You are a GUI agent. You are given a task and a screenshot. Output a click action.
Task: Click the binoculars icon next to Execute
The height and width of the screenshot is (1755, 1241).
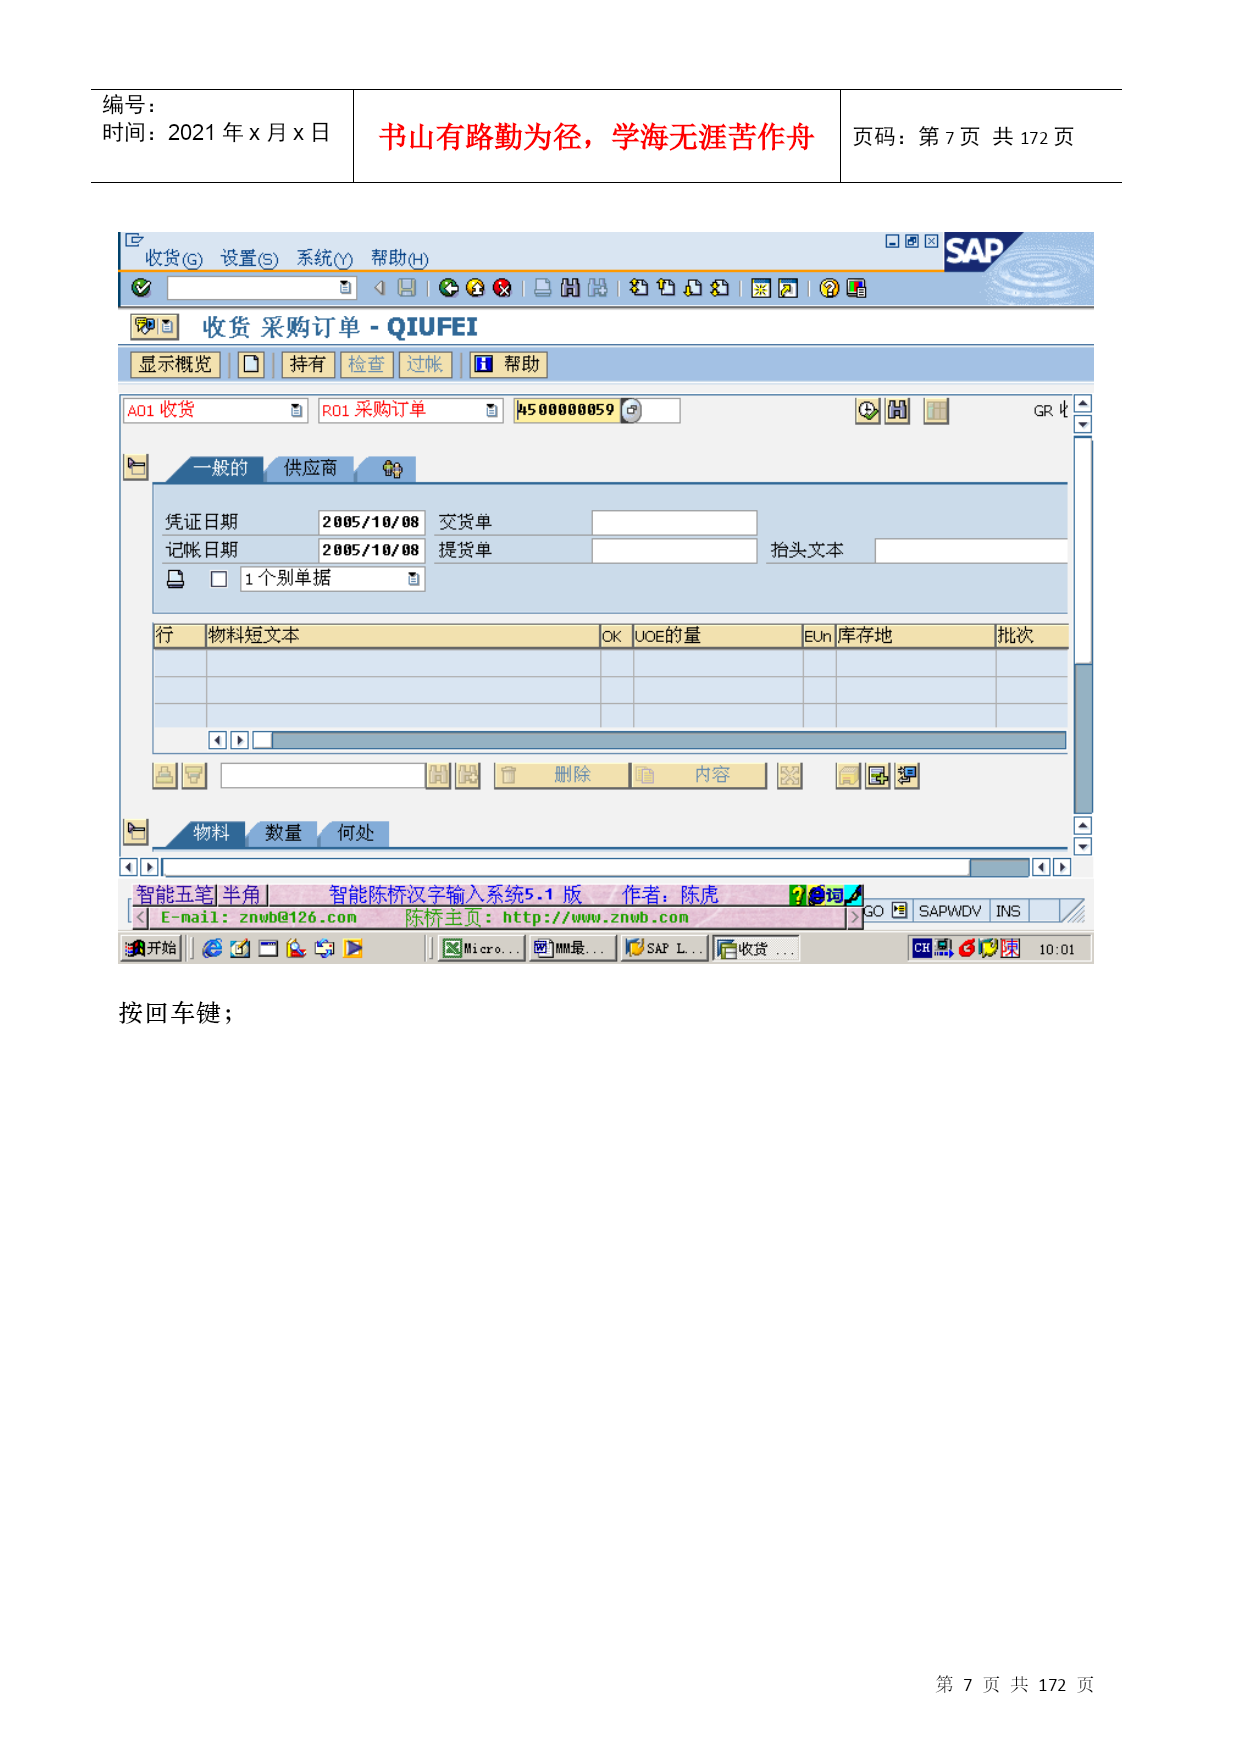tap(898, 410)
